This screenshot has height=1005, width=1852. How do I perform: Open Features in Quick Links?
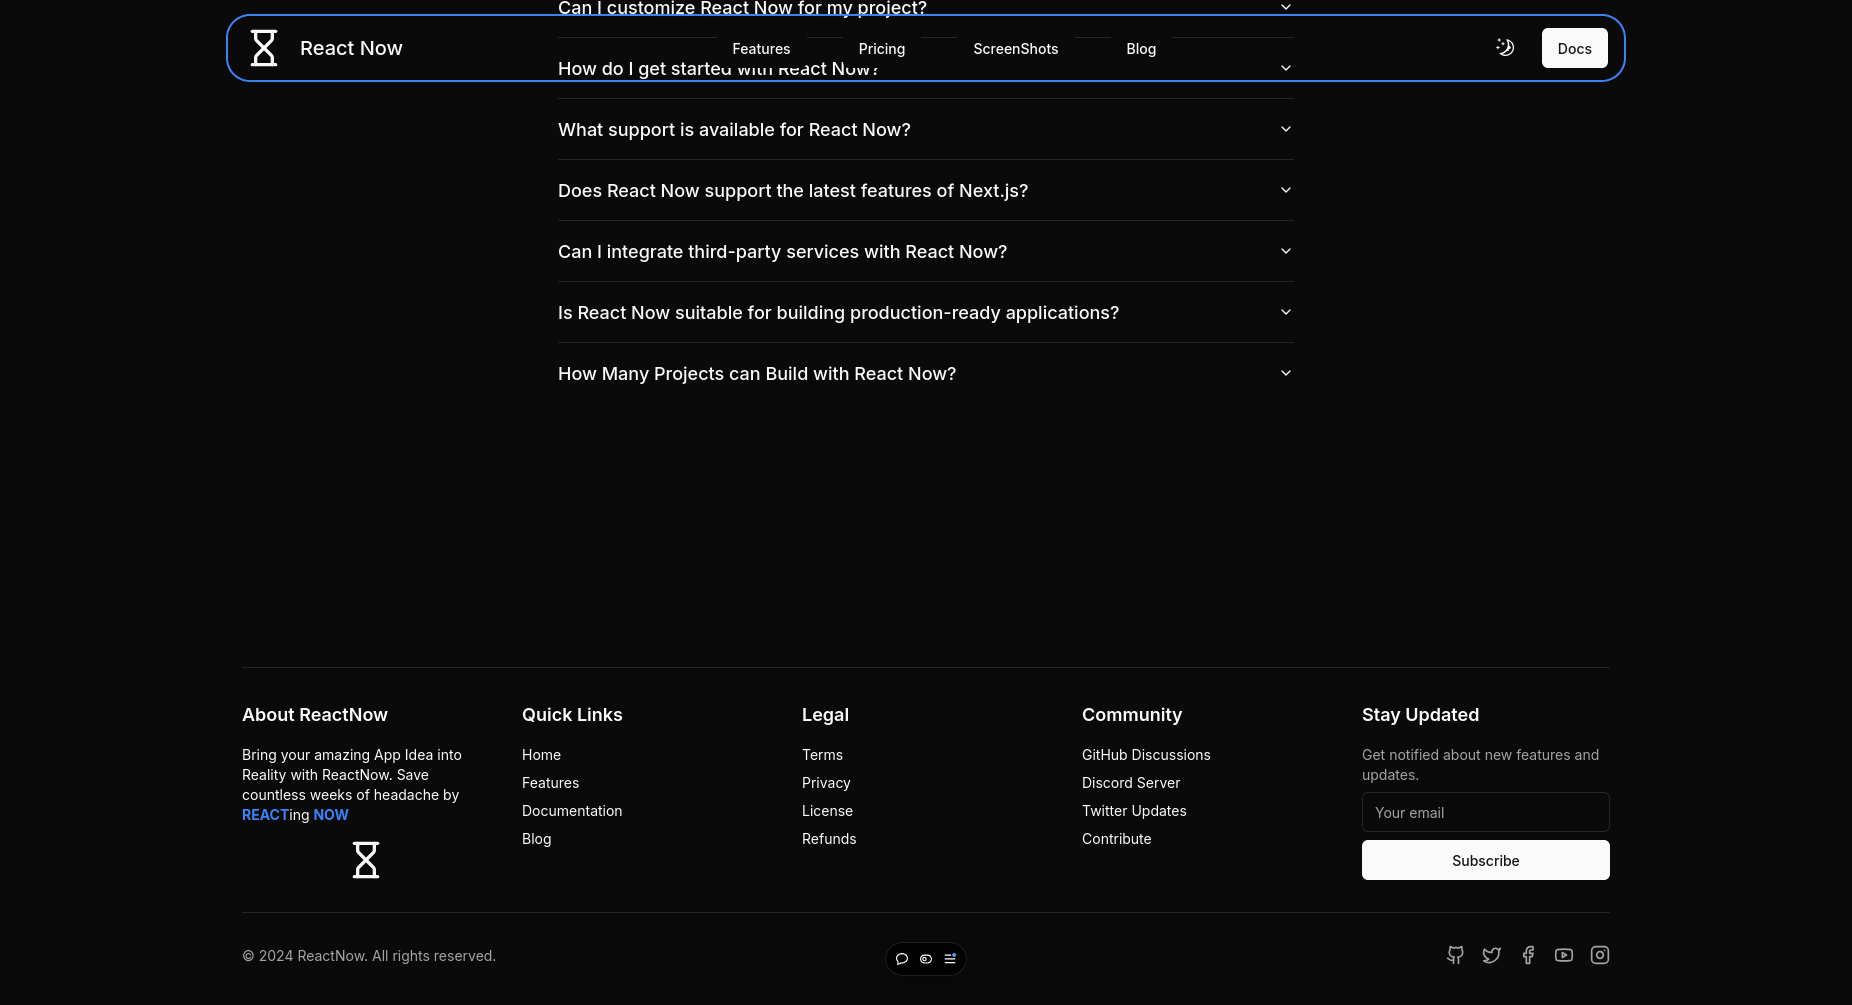coord(550,783)
